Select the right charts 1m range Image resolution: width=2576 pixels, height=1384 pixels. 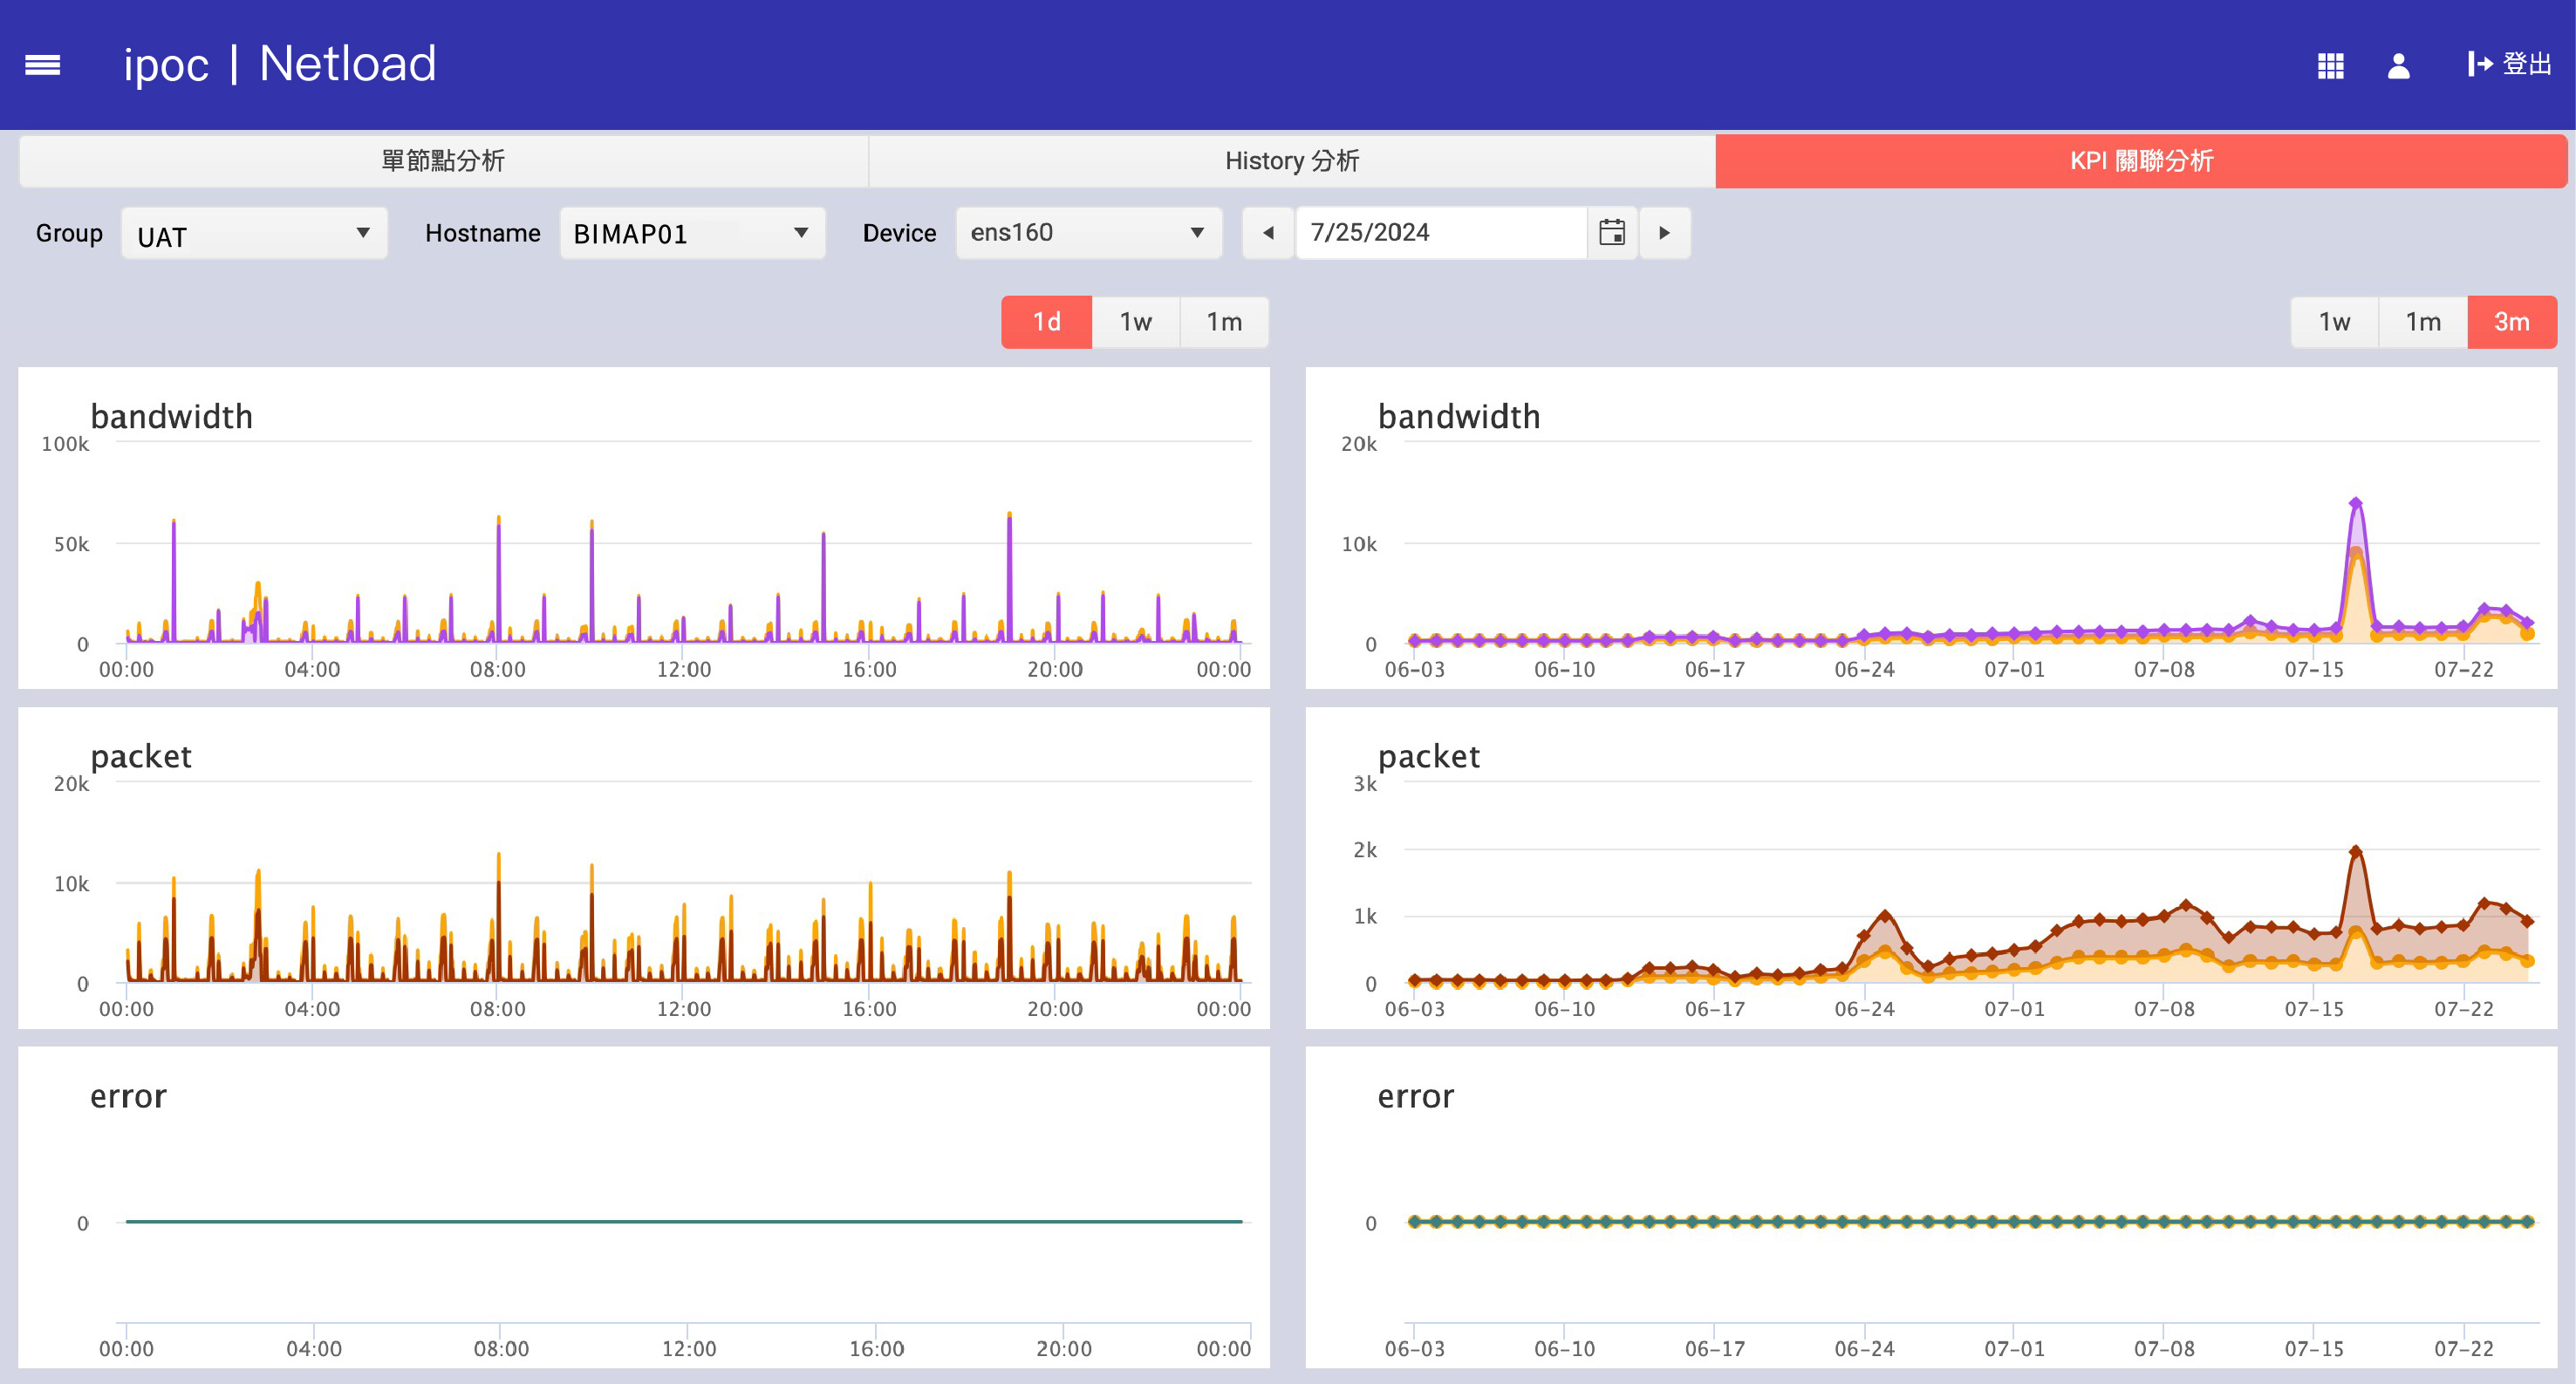(x=2423, y=322)
